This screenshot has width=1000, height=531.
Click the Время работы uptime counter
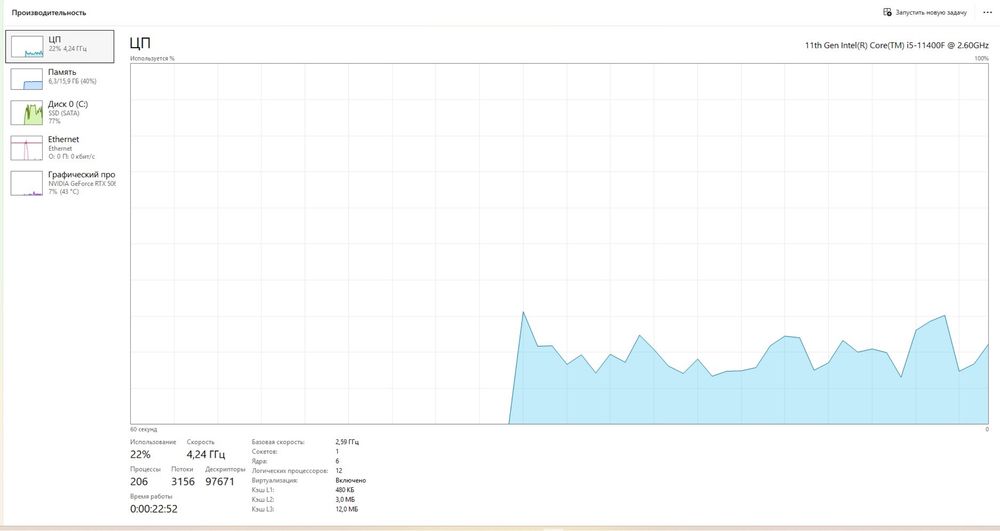(x=154, y=509)
